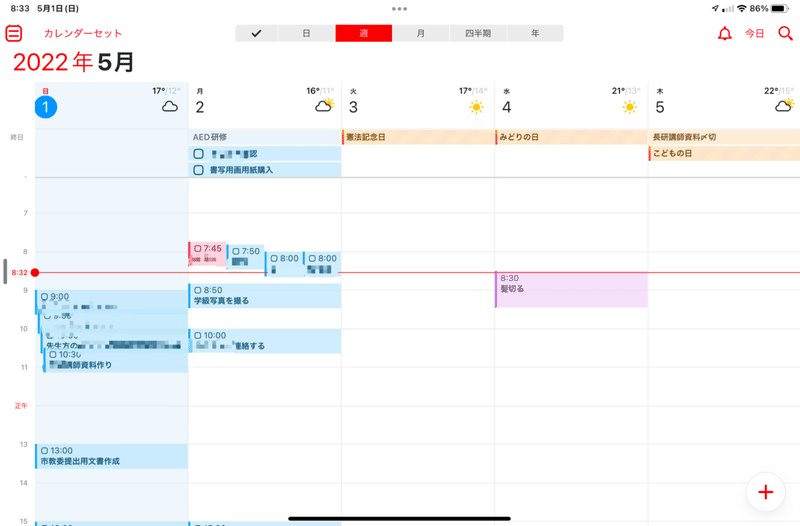Viewport: 800px width, 526px height.
Task: Check off 13:00 市教委提出用文書作成 task
Action: (44, 450)
